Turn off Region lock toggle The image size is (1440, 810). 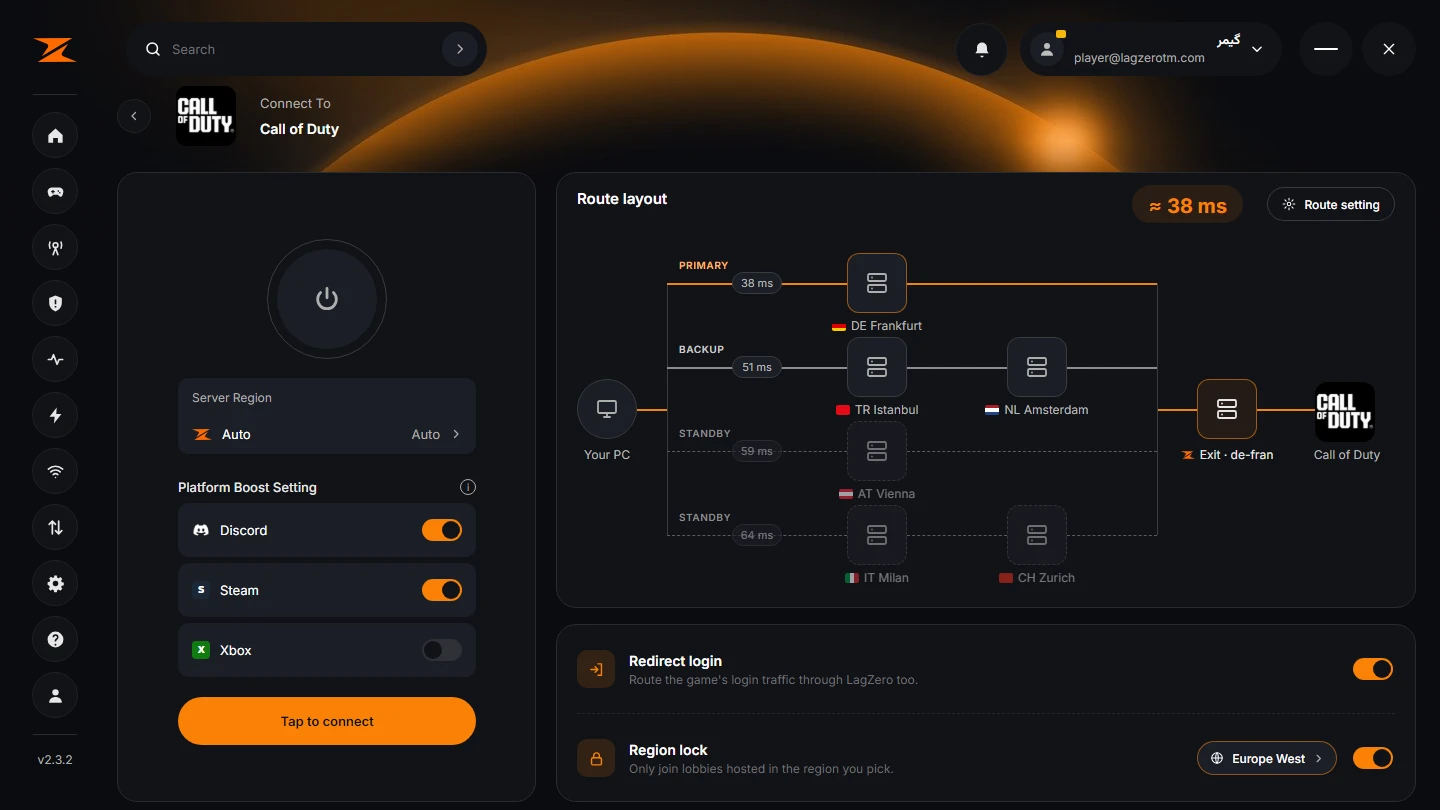click(x=1373, y=758)
